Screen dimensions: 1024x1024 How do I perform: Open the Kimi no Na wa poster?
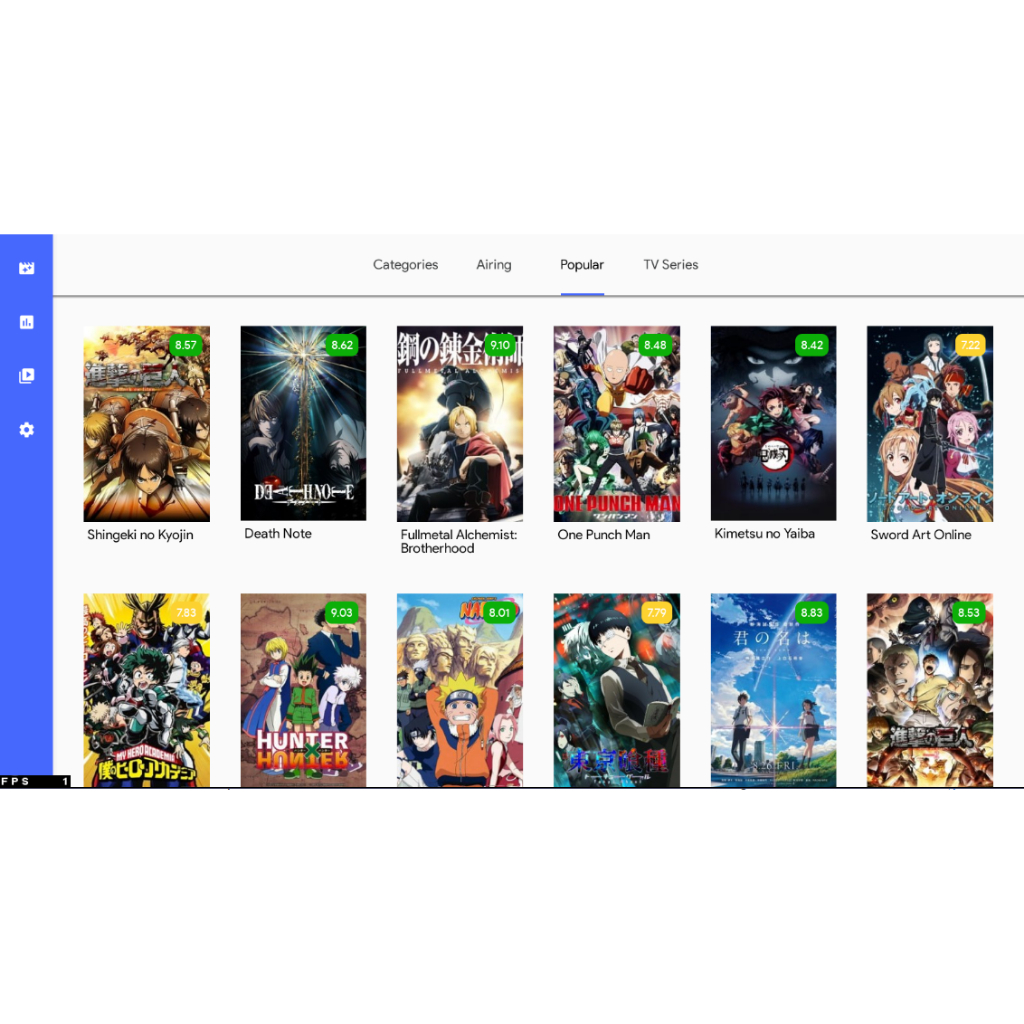(773, 690)
